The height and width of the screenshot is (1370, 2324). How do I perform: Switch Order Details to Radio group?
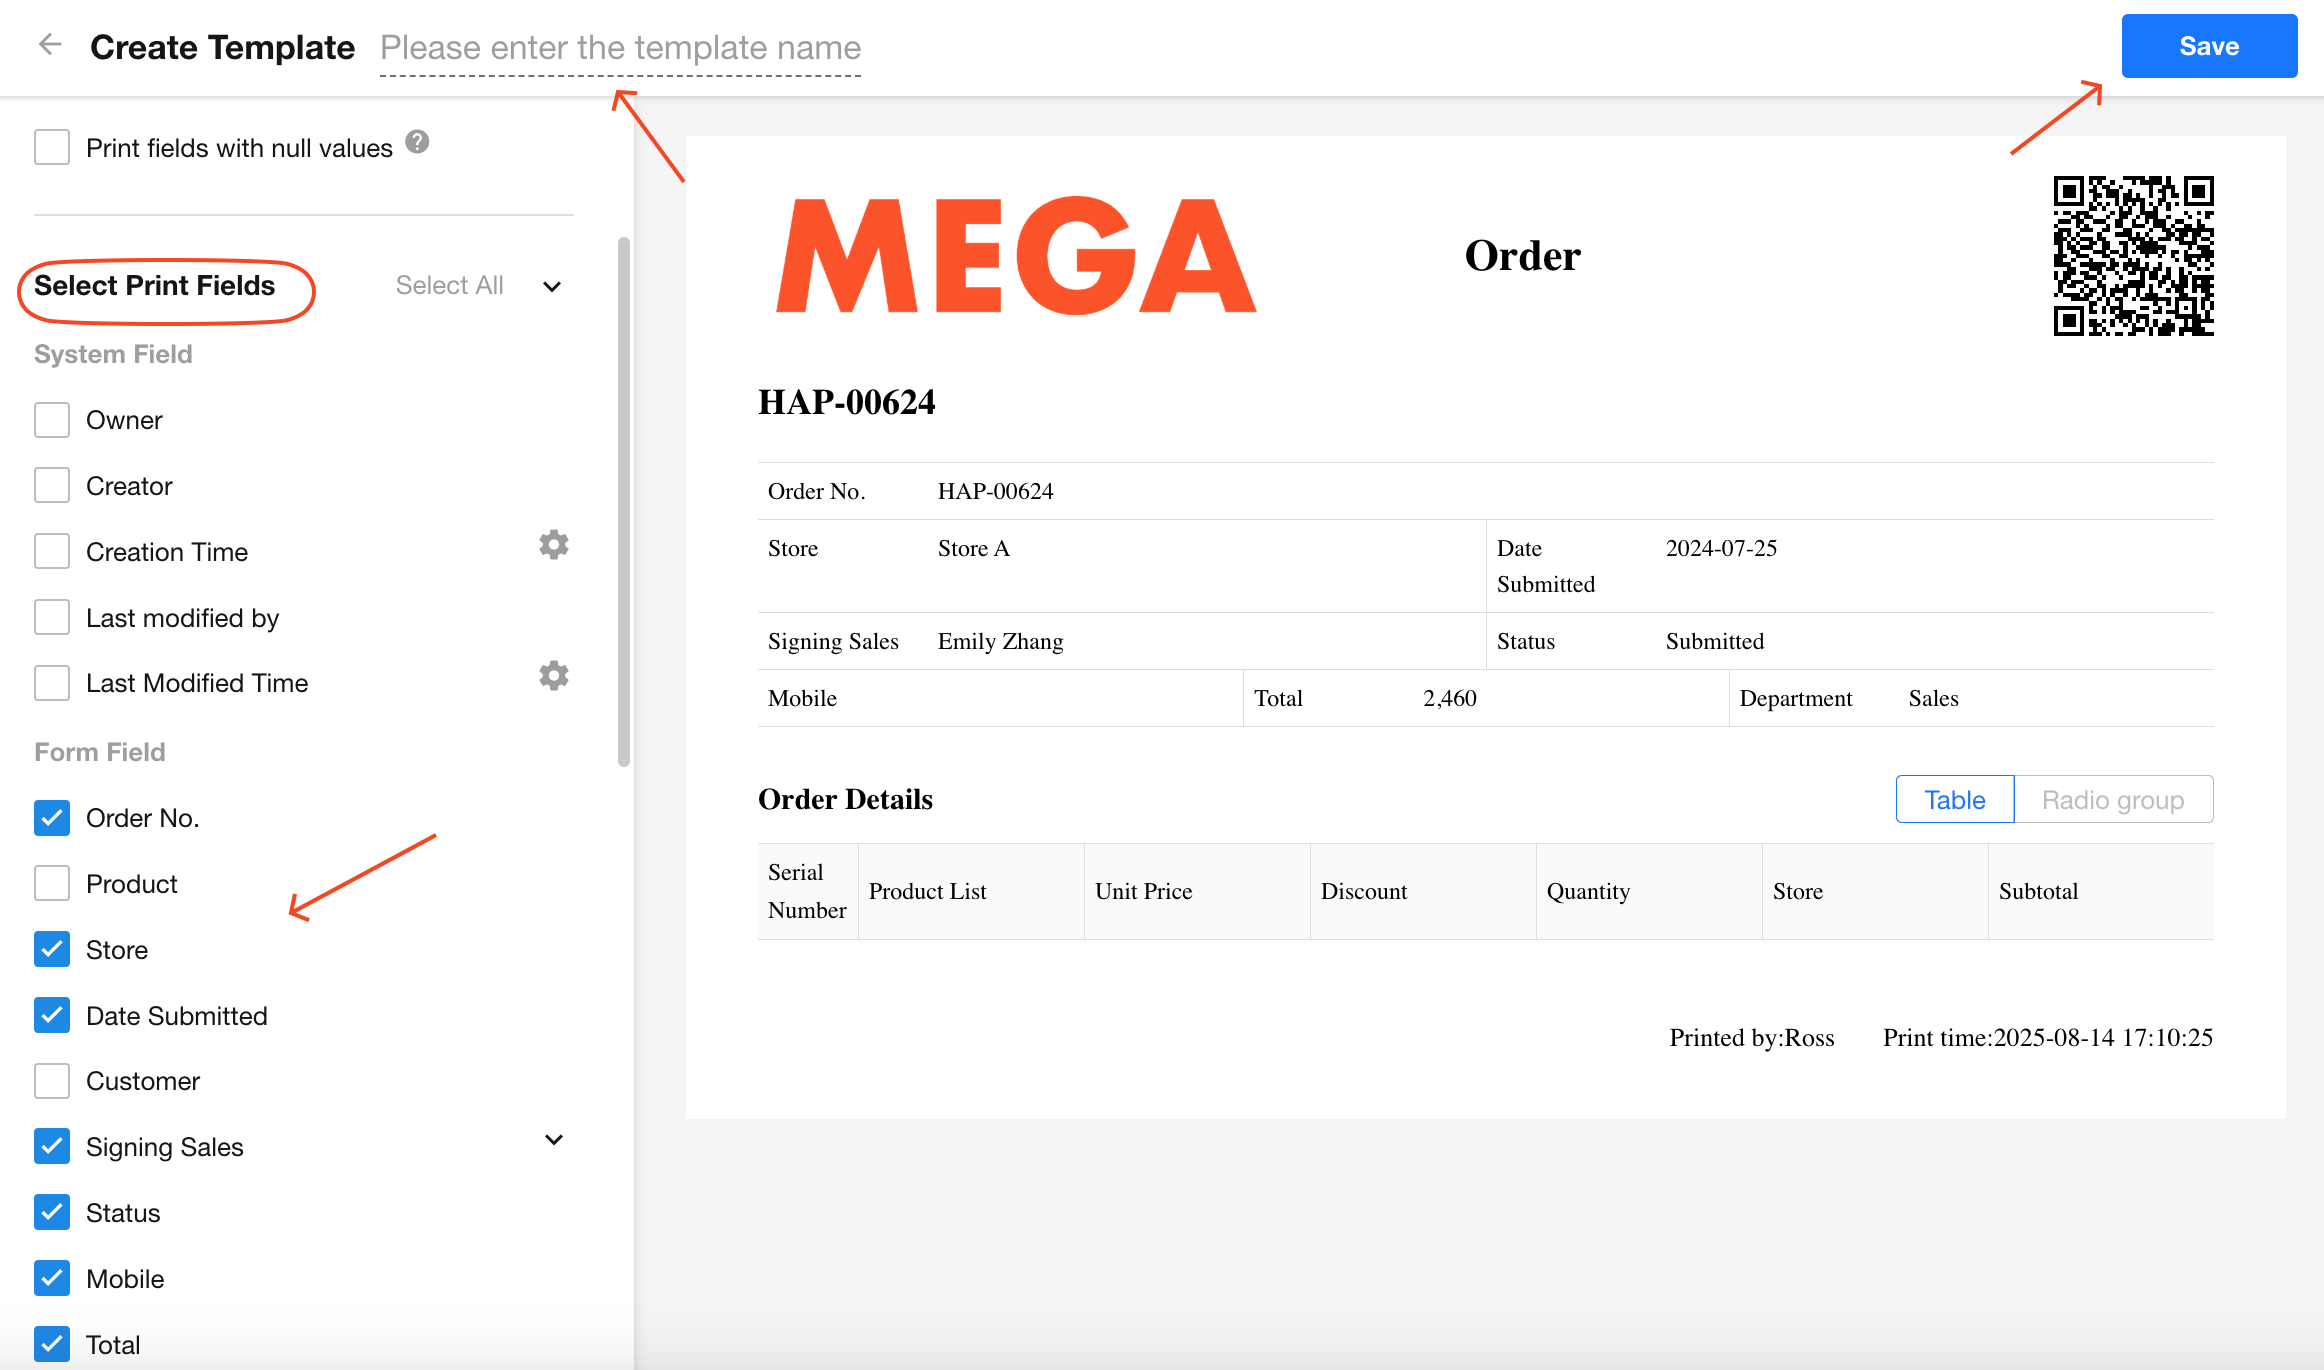click(x=2112, y=800)
